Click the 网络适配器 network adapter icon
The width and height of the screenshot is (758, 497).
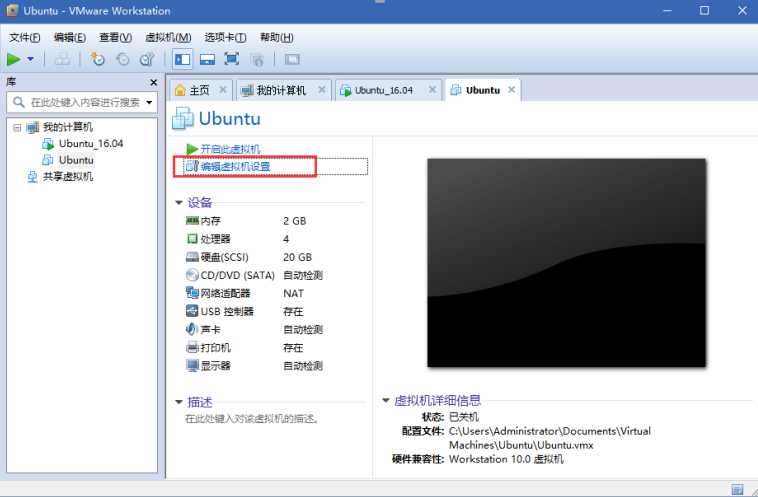[192, 292]
